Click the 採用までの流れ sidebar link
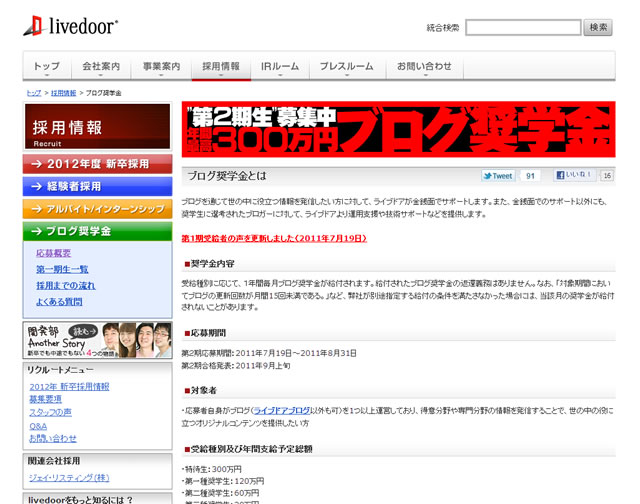This screenshot has height=504, width=640. click(66, 286)
